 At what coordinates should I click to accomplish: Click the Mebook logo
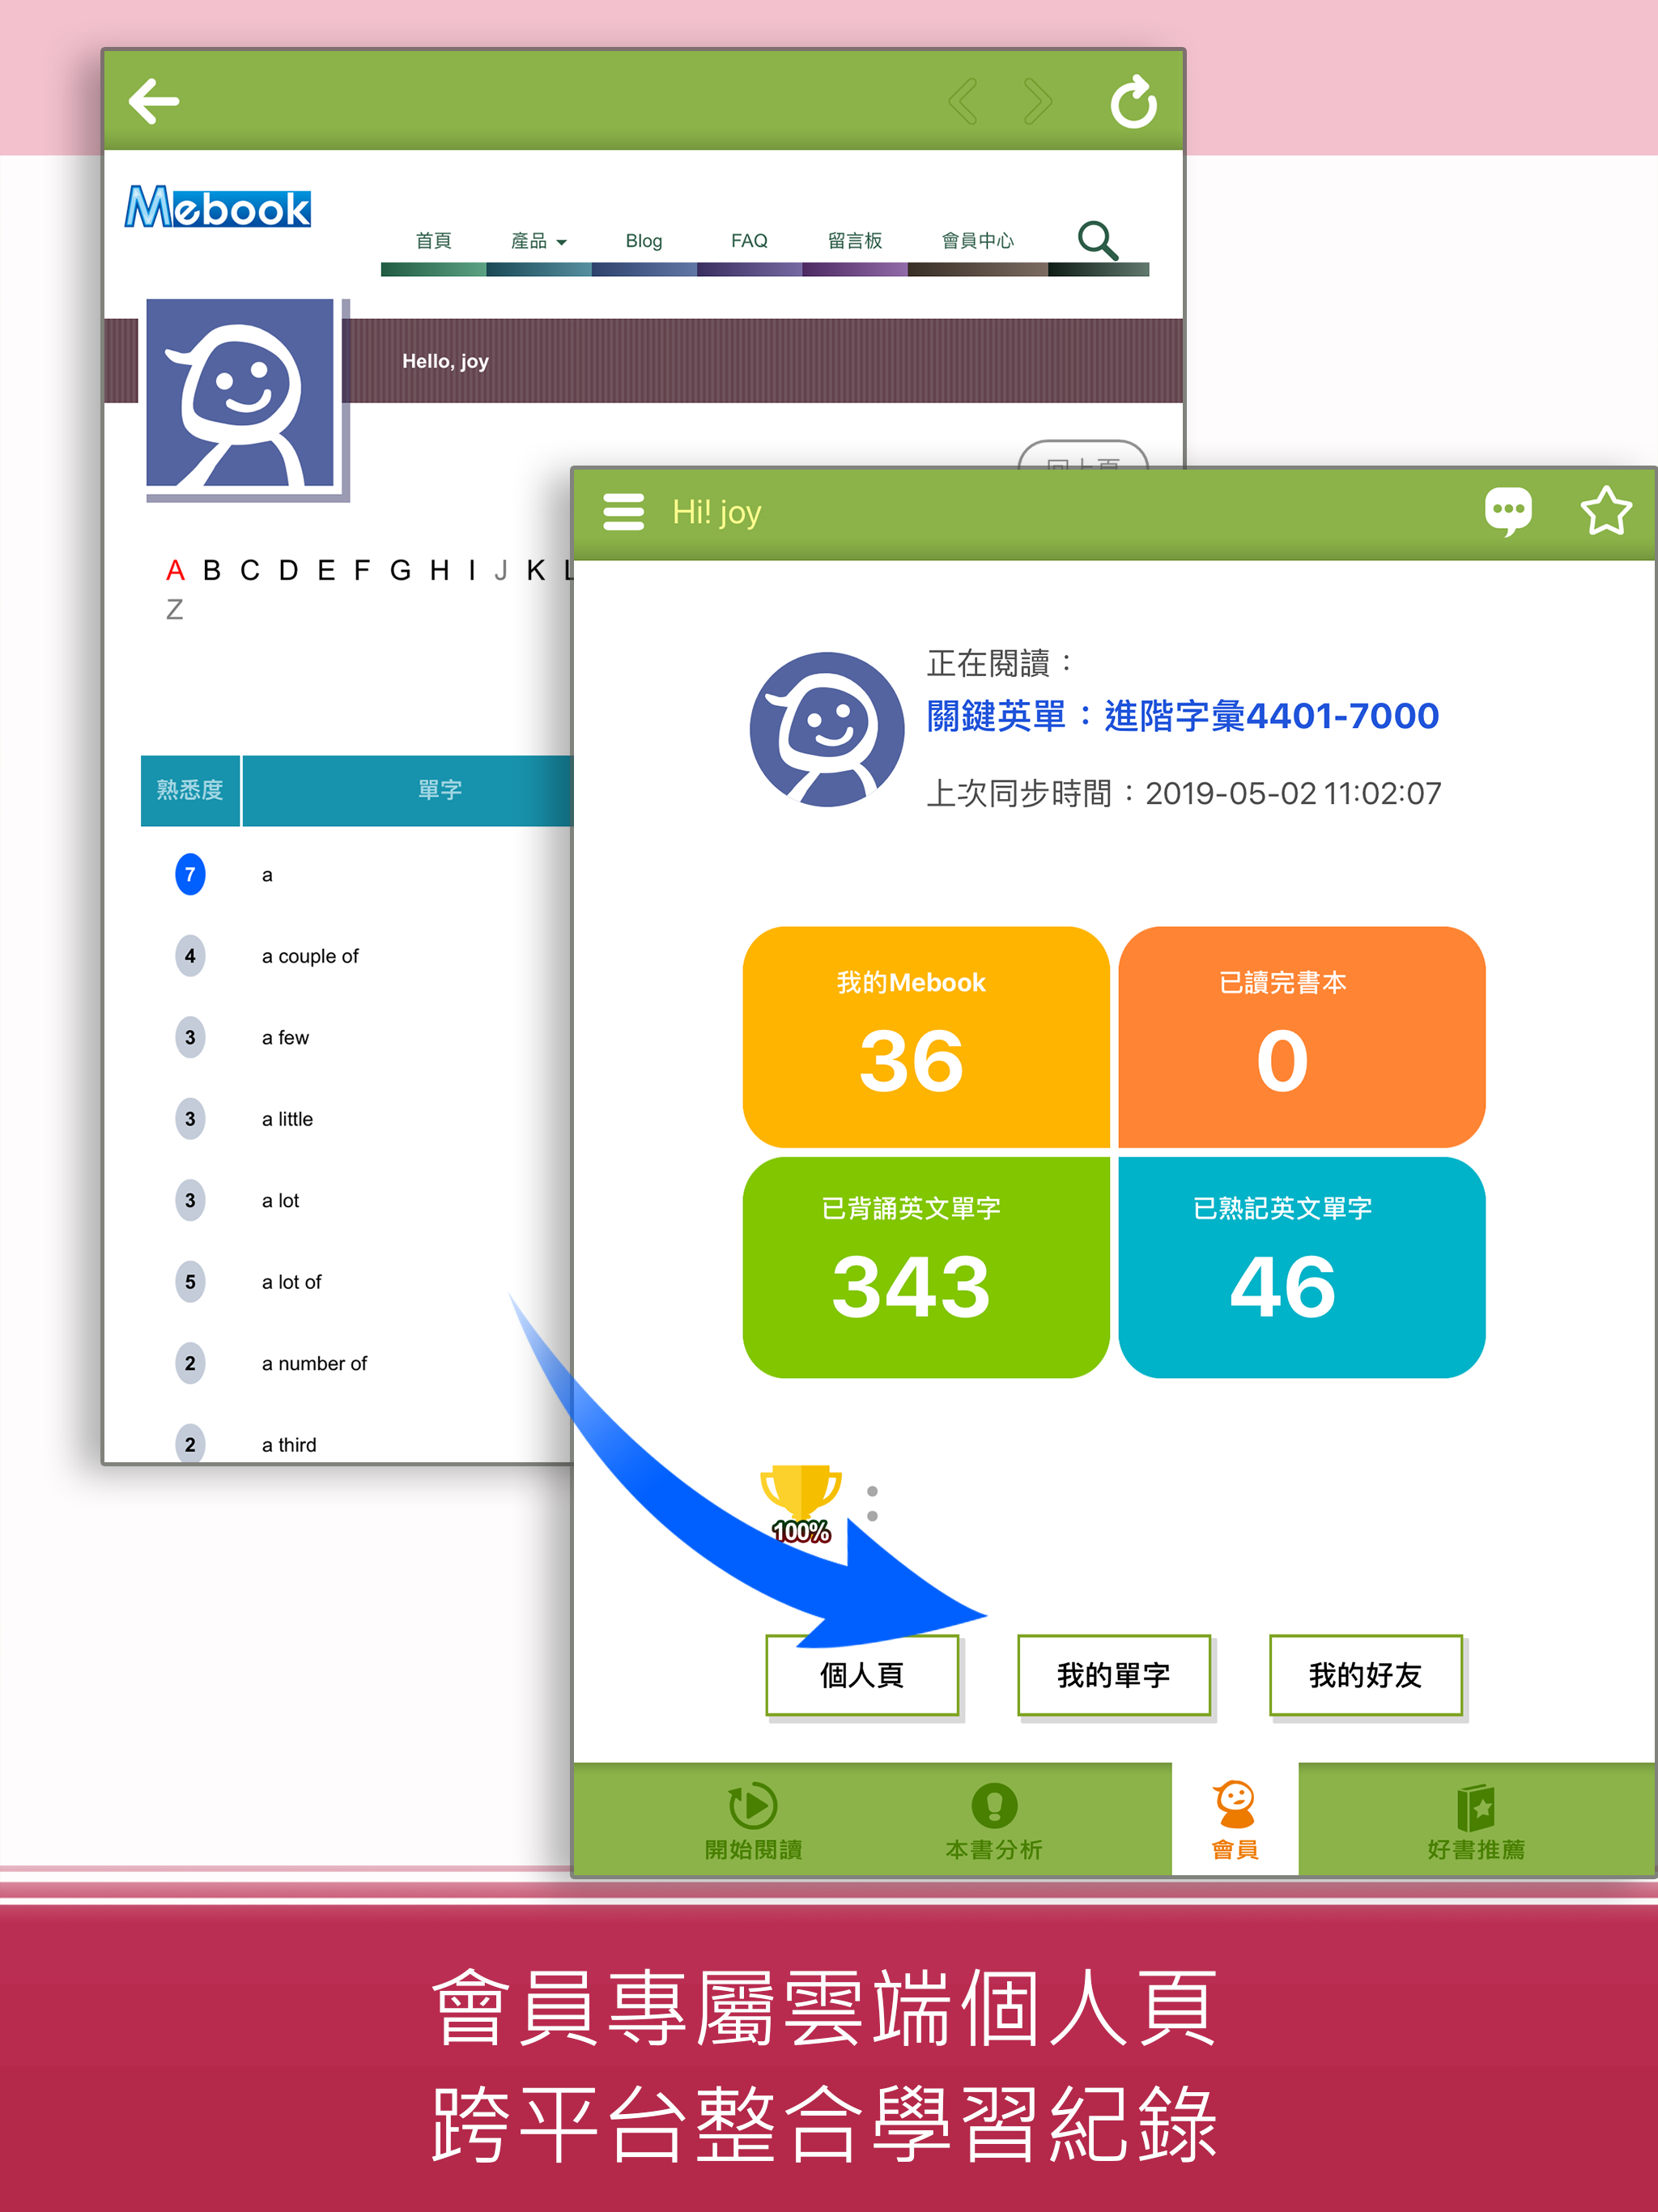[217, 207]
